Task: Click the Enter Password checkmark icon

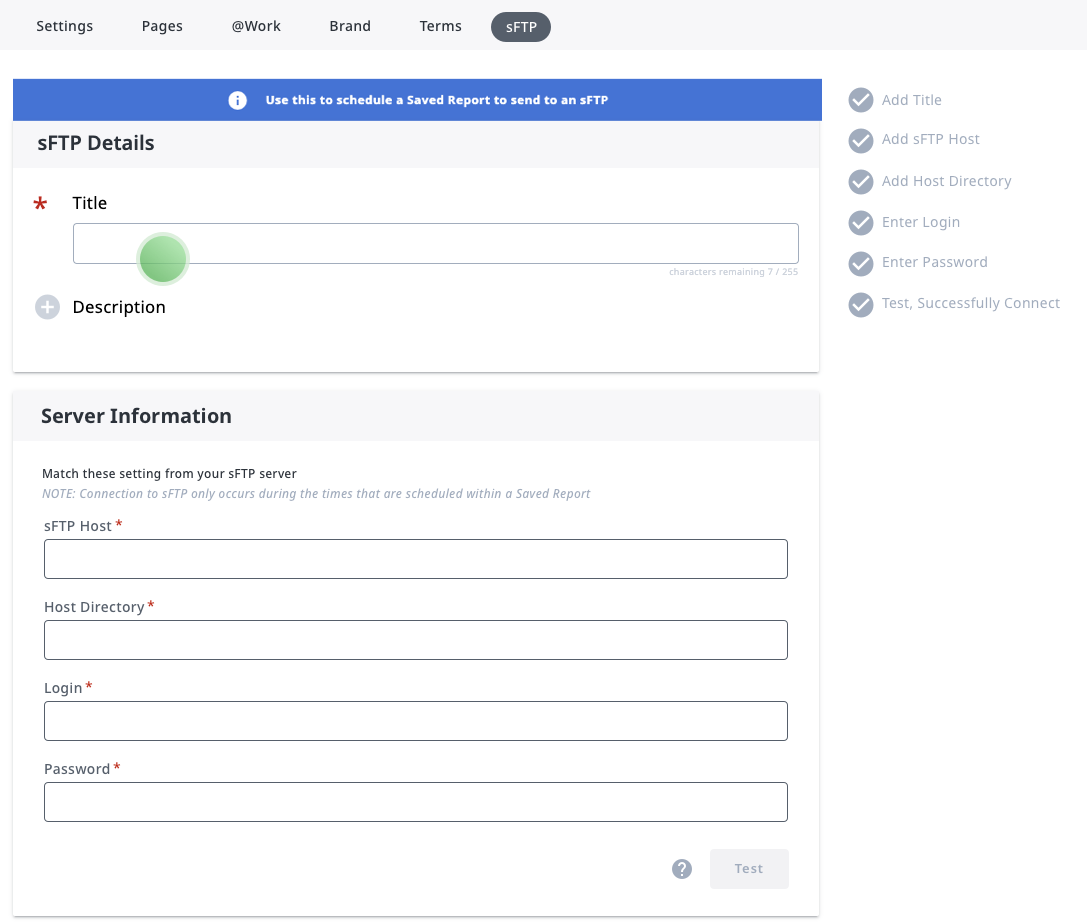Action: tap(861, 263)
